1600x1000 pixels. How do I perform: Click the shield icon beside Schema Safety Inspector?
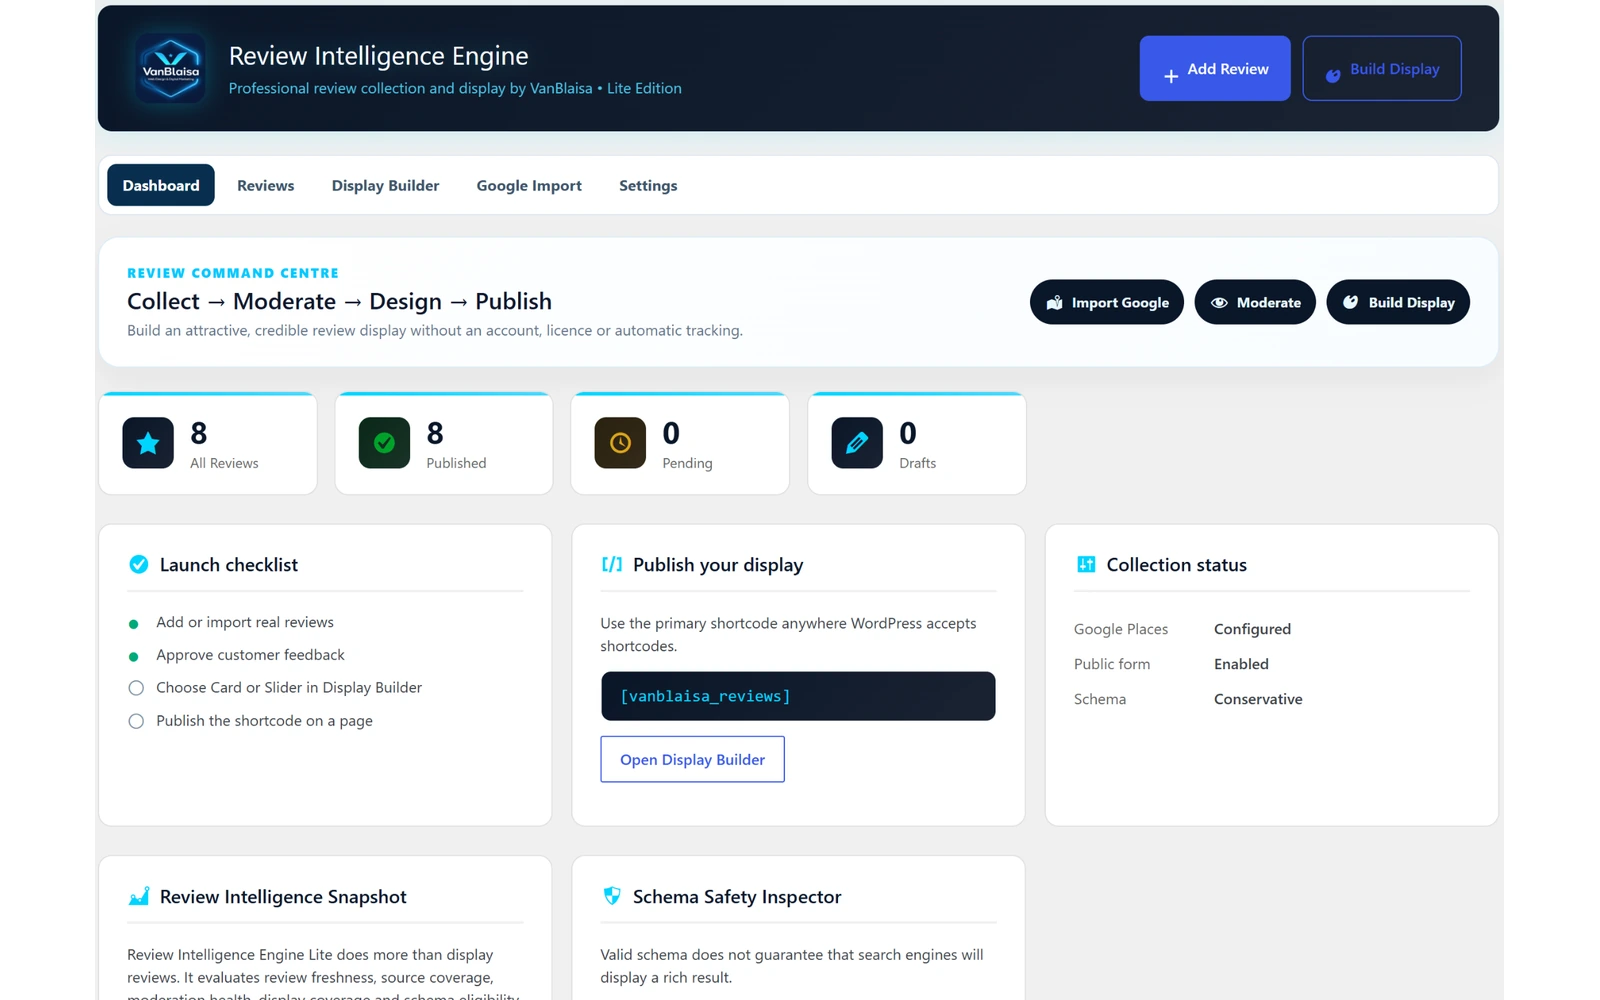coord(612,896)
